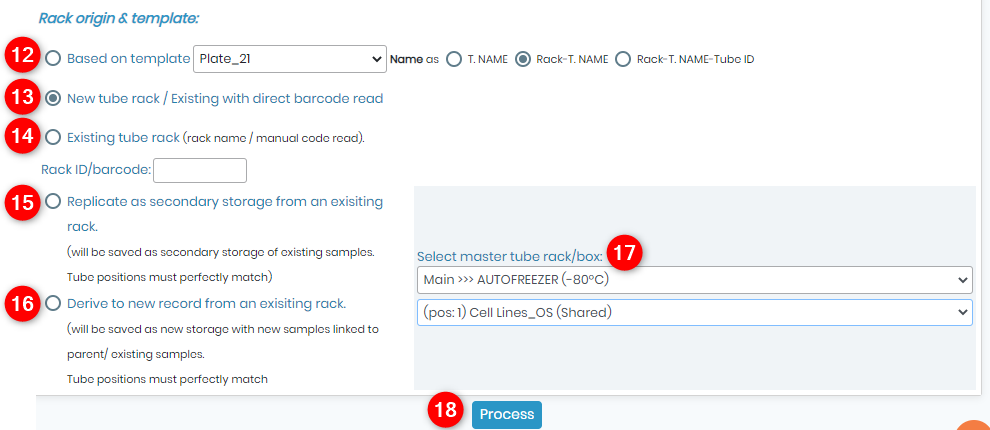This screenshot has width=990, height=430.
Task: Click the red number 17 marker
Action: (x=624, y=254)
